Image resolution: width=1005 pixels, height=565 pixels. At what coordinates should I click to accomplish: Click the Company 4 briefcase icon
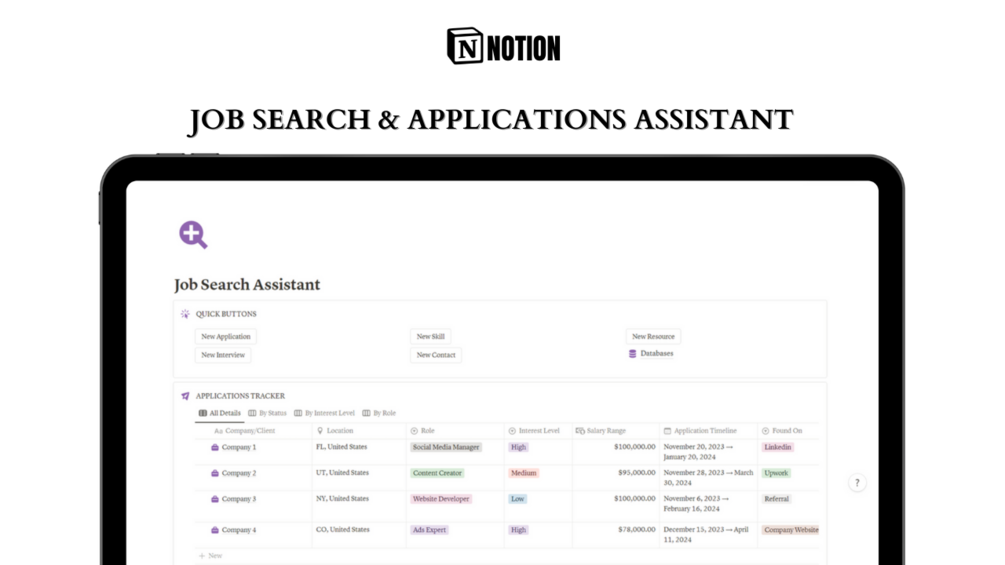[x=215, y=530]
